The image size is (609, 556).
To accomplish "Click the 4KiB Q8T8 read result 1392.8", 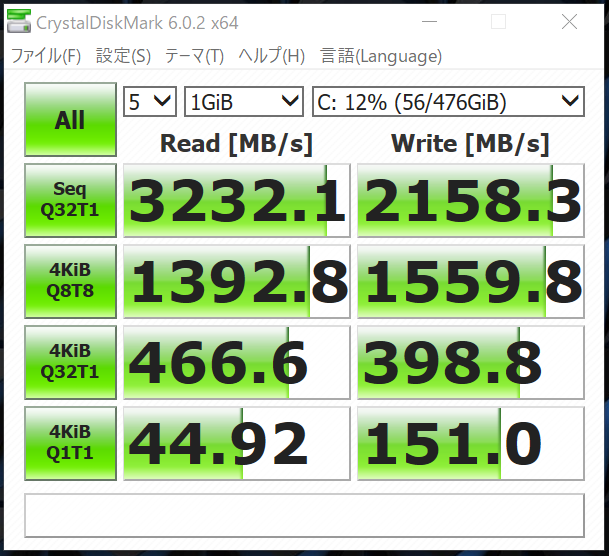I will 237,281.
